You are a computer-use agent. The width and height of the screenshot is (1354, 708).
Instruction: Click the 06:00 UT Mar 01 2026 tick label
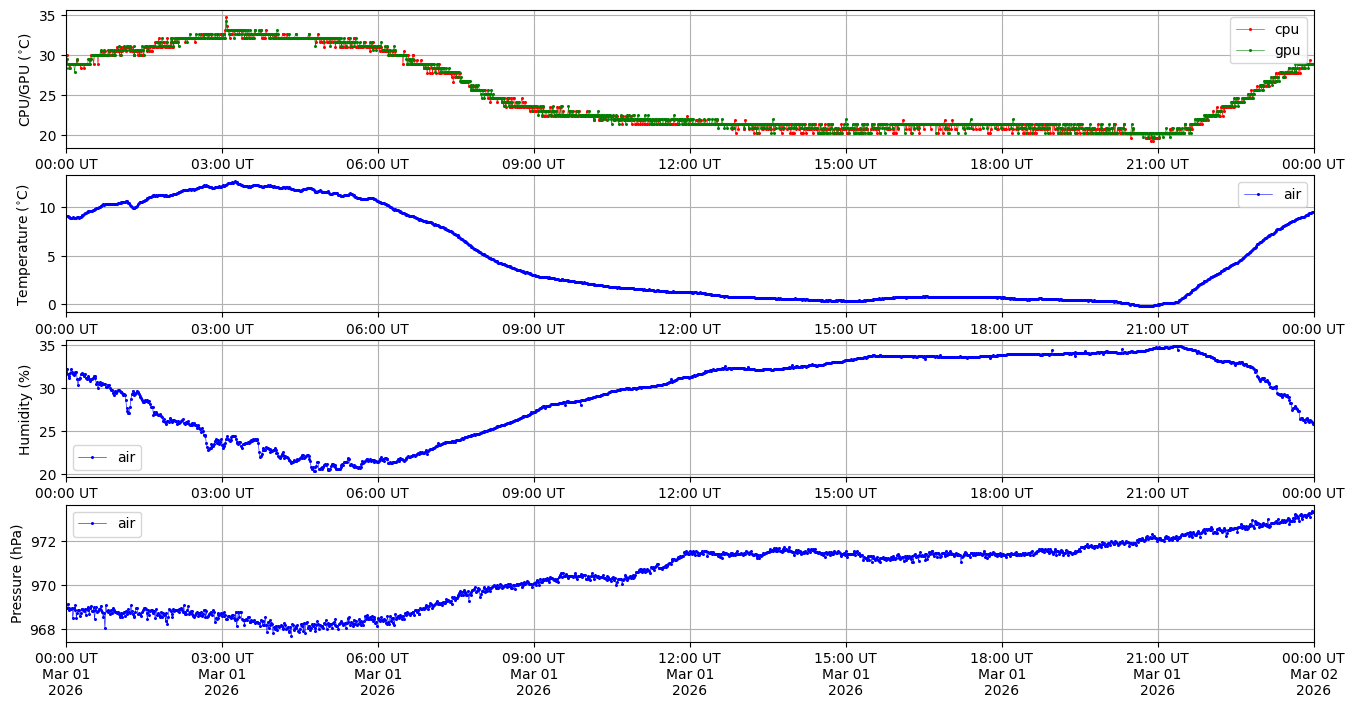(377, 674)
